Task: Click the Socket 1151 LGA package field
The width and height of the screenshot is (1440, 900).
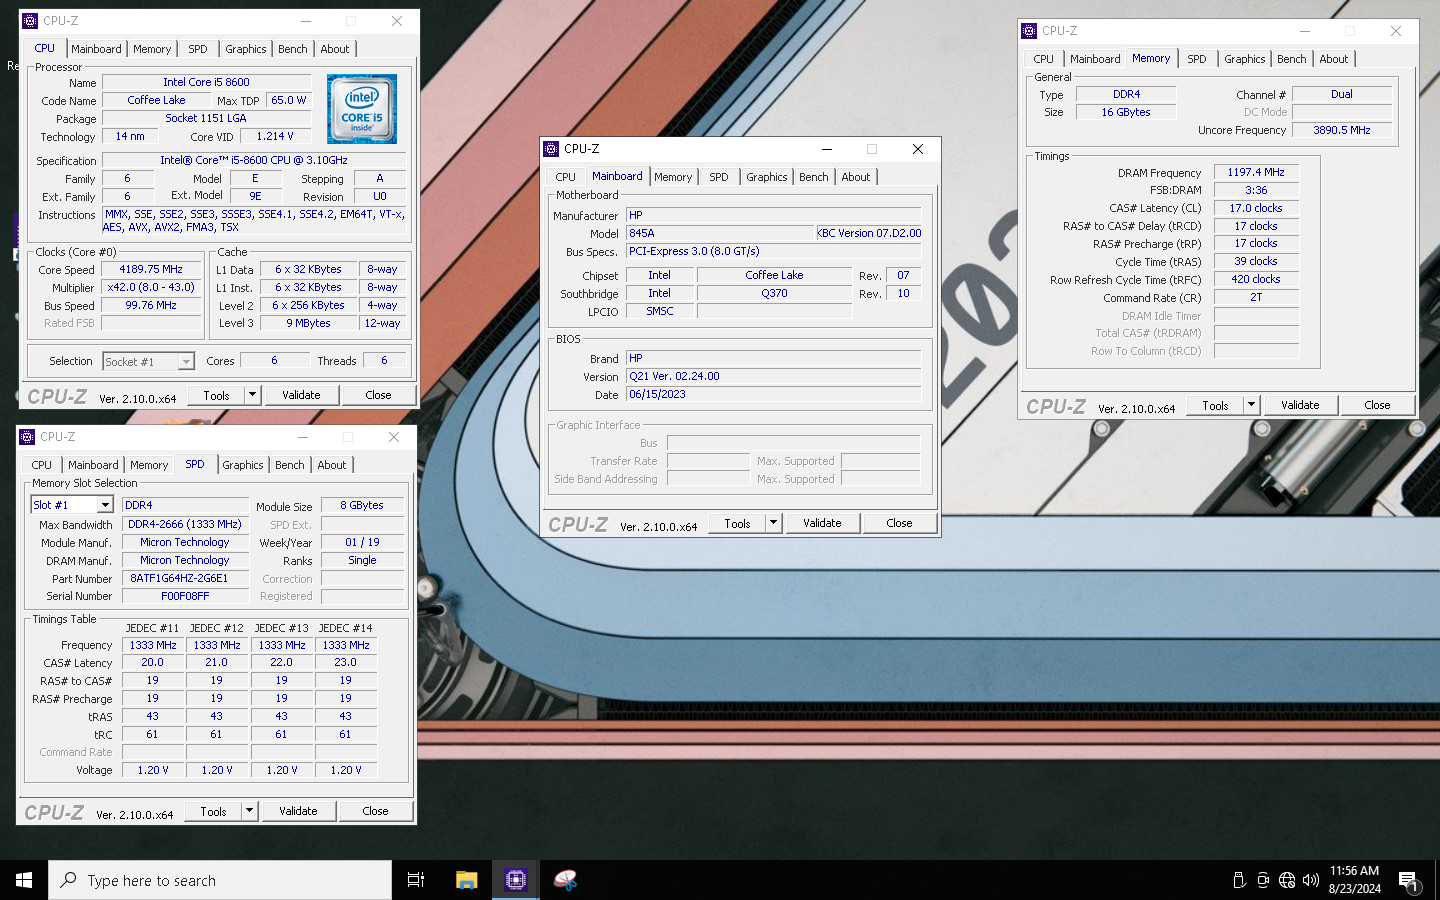Action: point(206,118)
